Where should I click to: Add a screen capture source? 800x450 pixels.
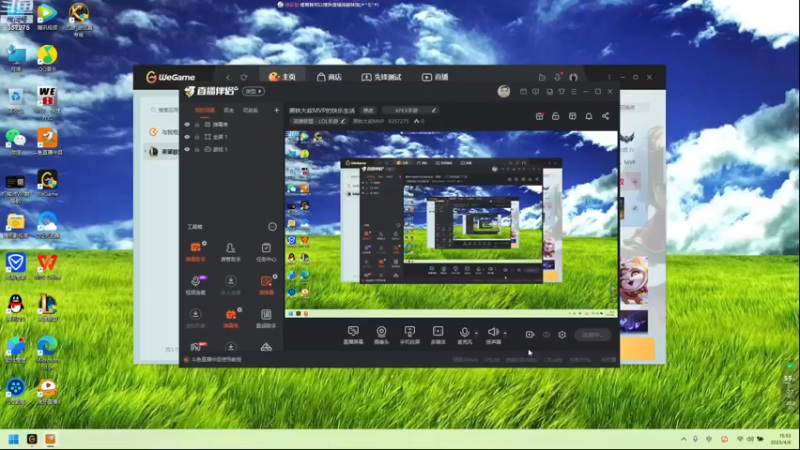click(x=353, y=335)
